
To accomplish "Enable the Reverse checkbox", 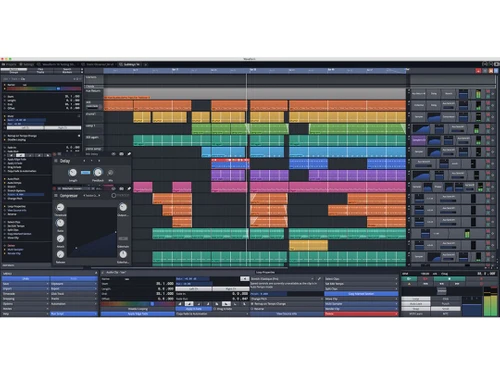I will (252, 309).
